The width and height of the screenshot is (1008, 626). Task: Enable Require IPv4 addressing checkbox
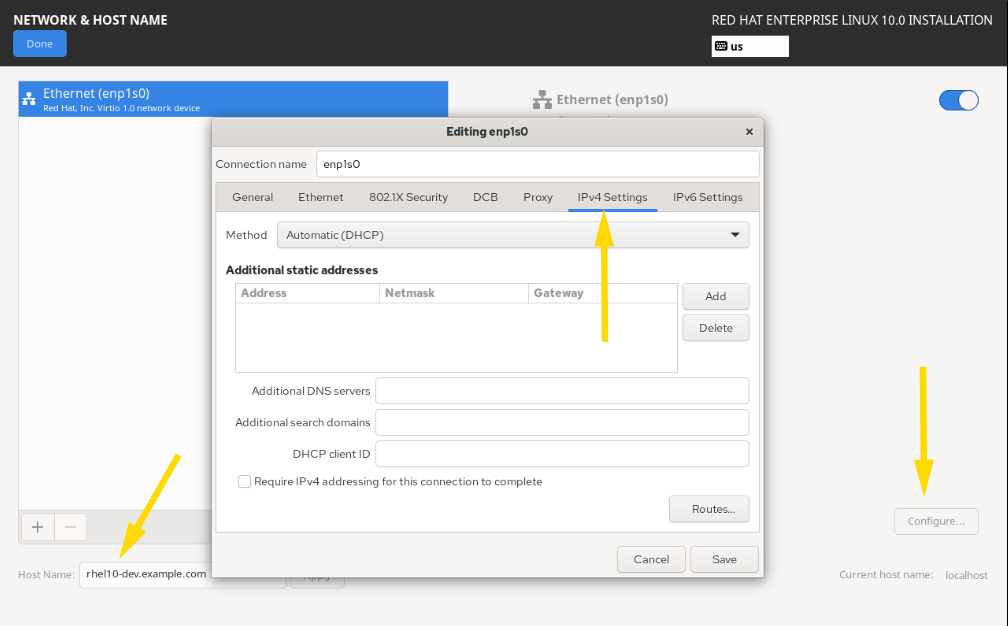(x=244, y=481)
